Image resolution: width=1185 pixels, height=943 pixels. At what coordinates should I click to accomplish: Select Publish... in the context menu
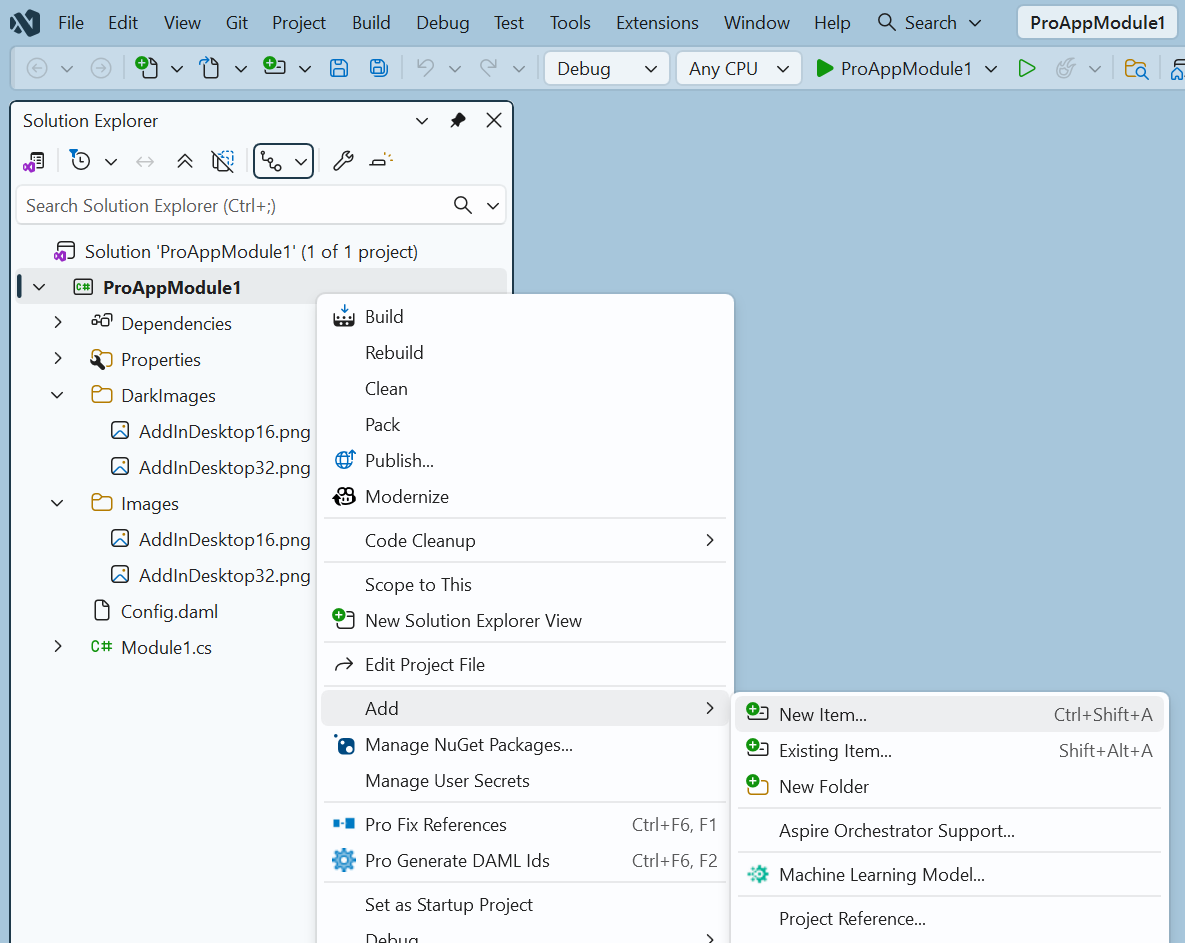524,460
